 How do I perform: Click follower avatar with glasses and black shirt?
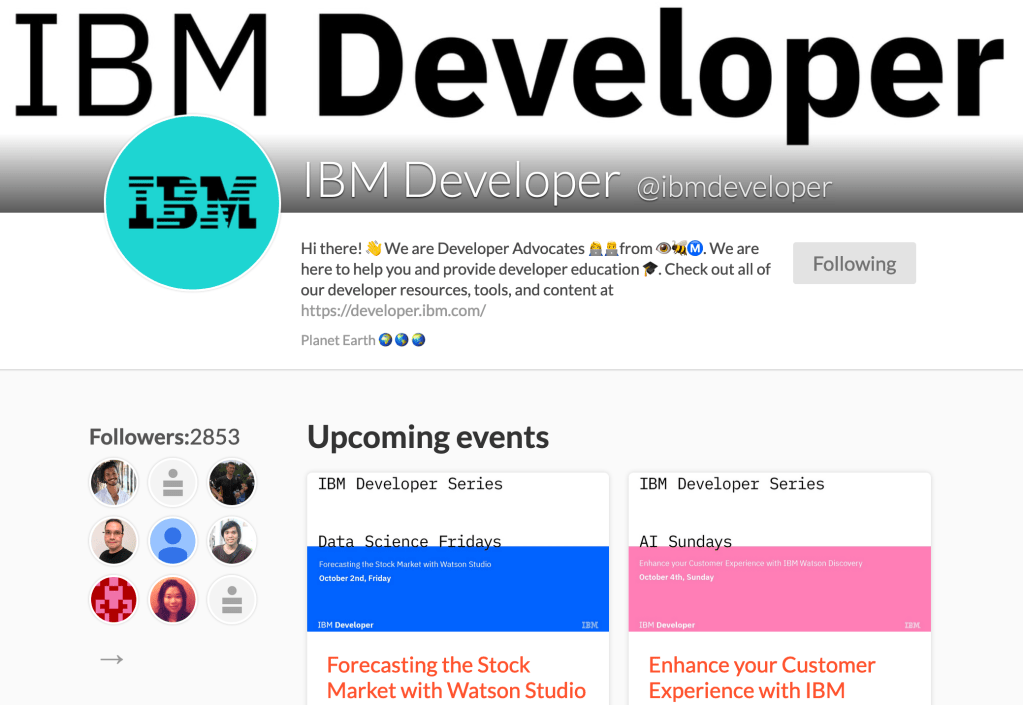[x=113, y=541]
